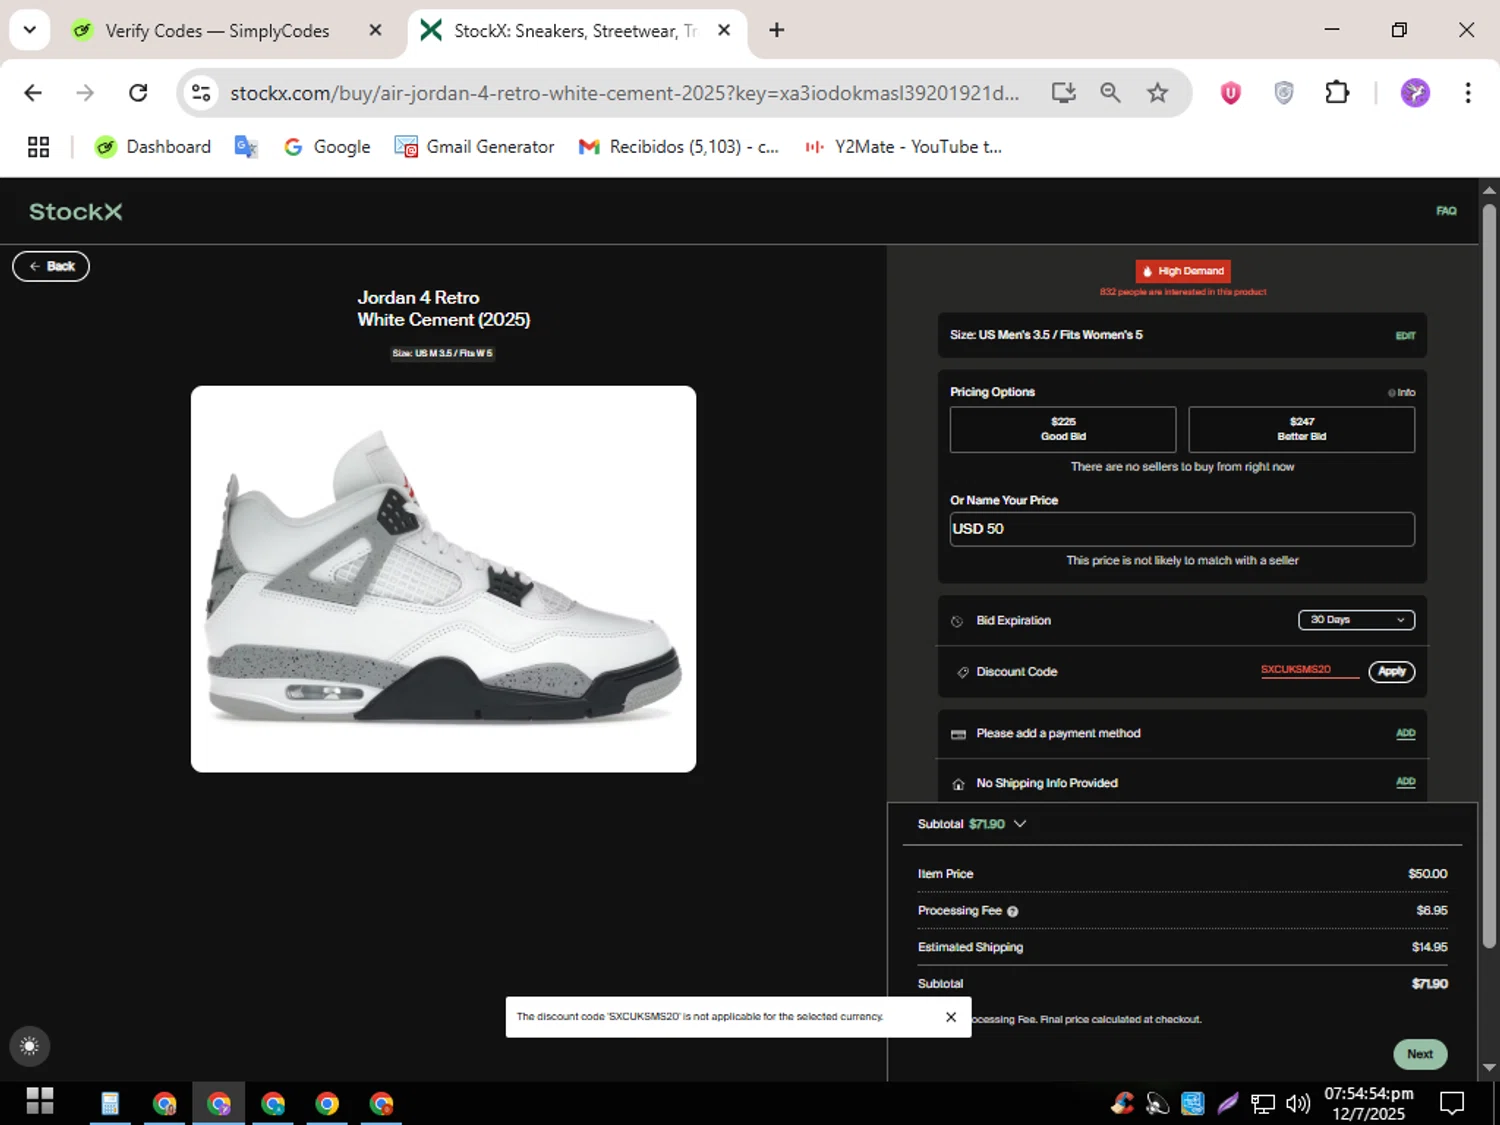Screen dimensions: 1500x1125
Task: Go back in browser history
Action: click(x=33, y=93)
